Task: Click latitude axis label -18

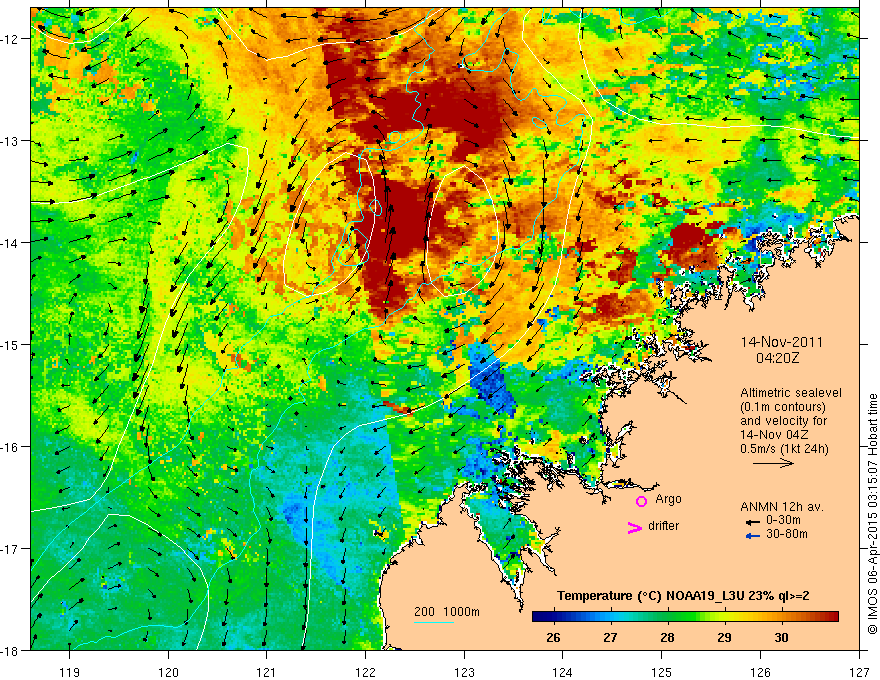Action: pyautogui.click(x=11, y=651)
